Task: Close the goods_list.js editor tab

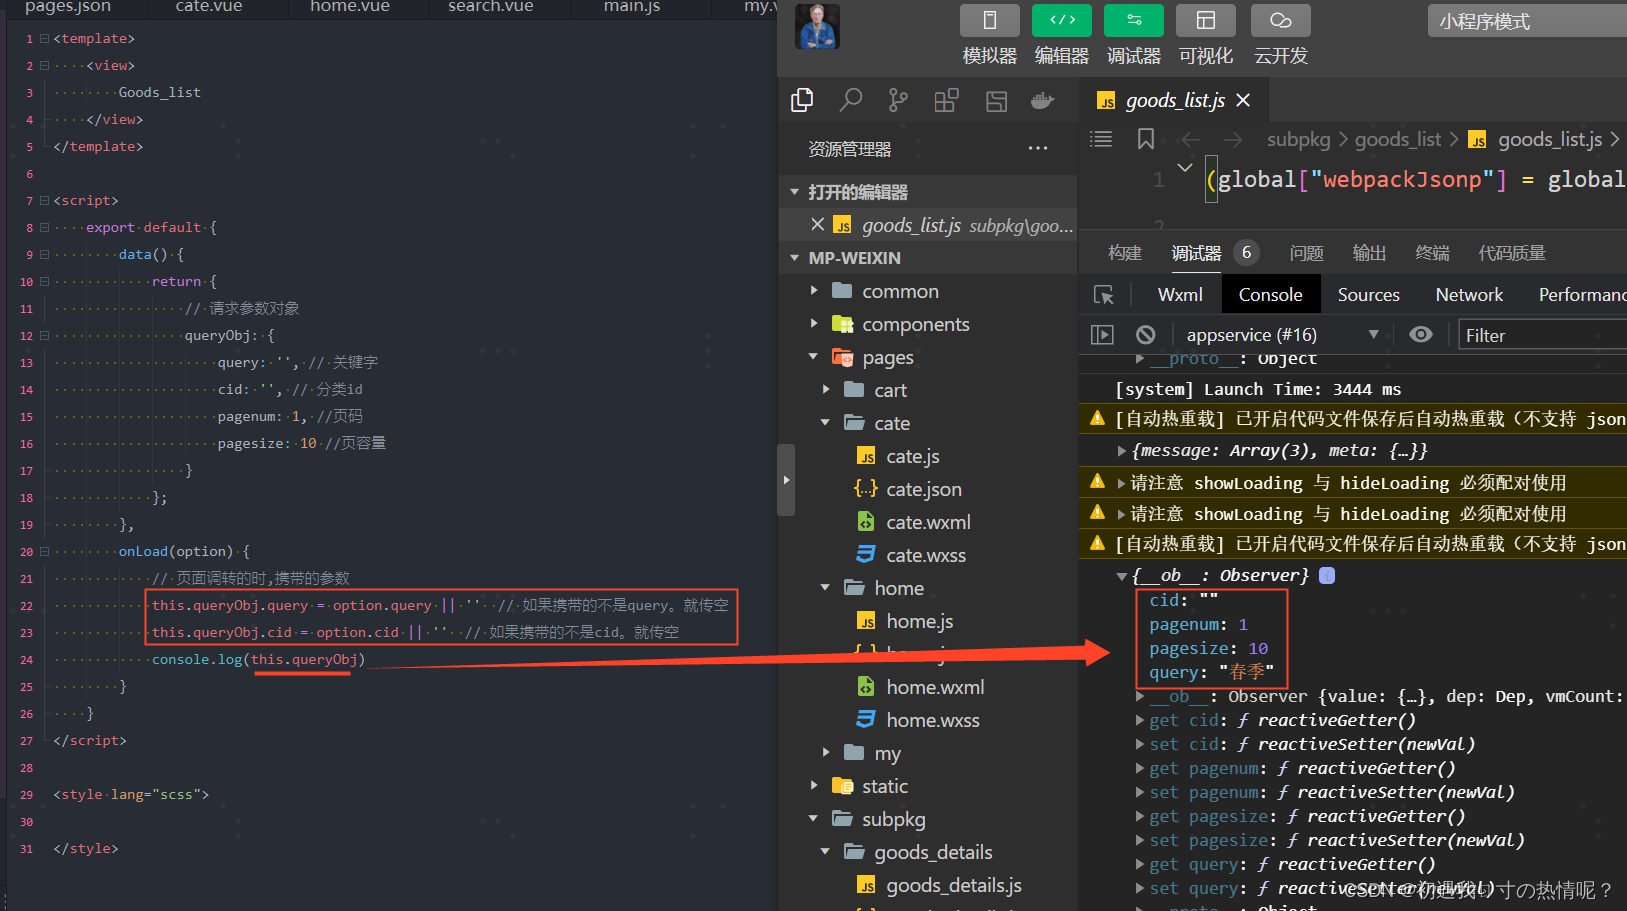Action: [x=1243, y=100]
